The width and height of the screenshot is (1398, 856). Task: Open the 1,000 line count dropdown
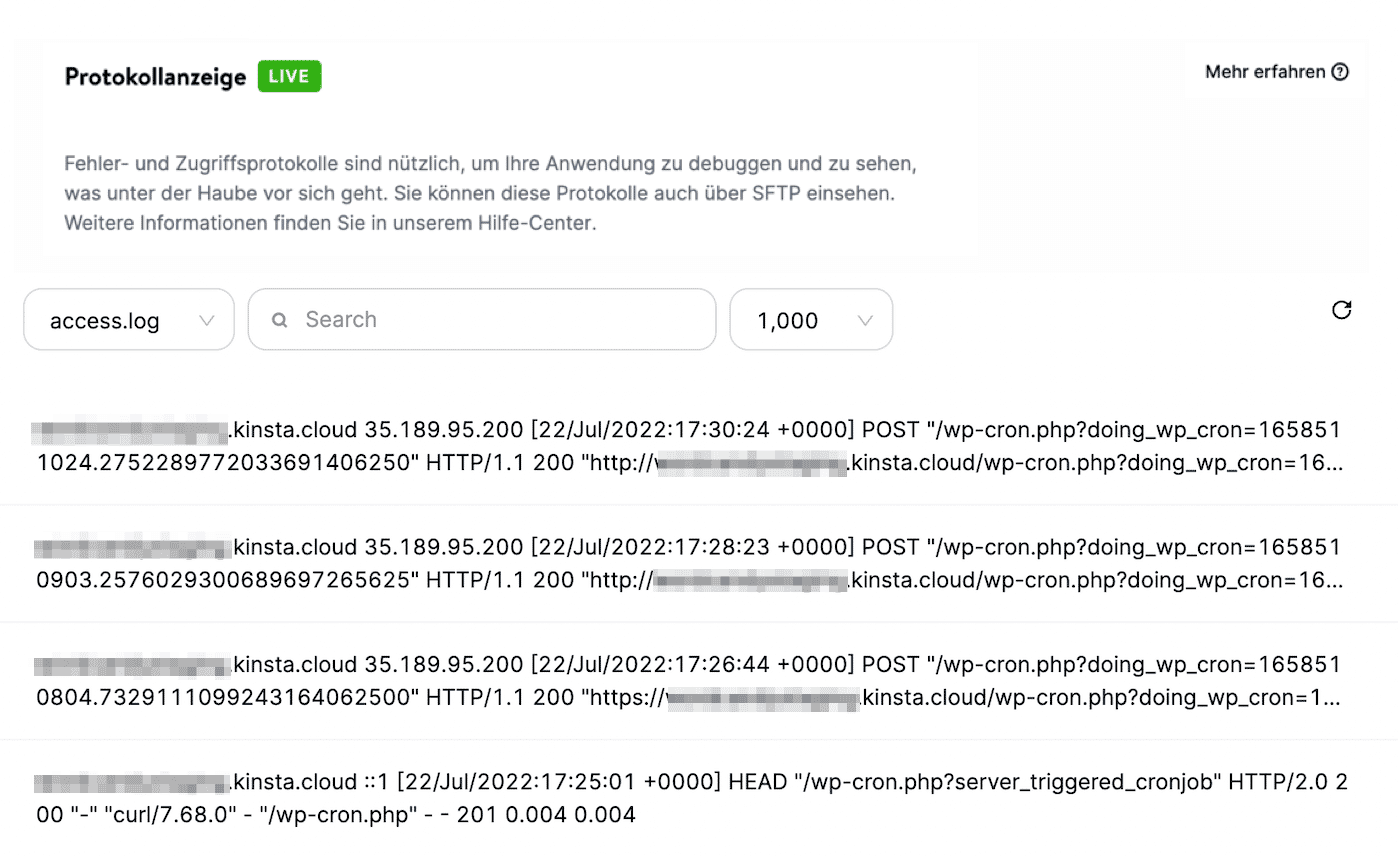coord(810,319)
